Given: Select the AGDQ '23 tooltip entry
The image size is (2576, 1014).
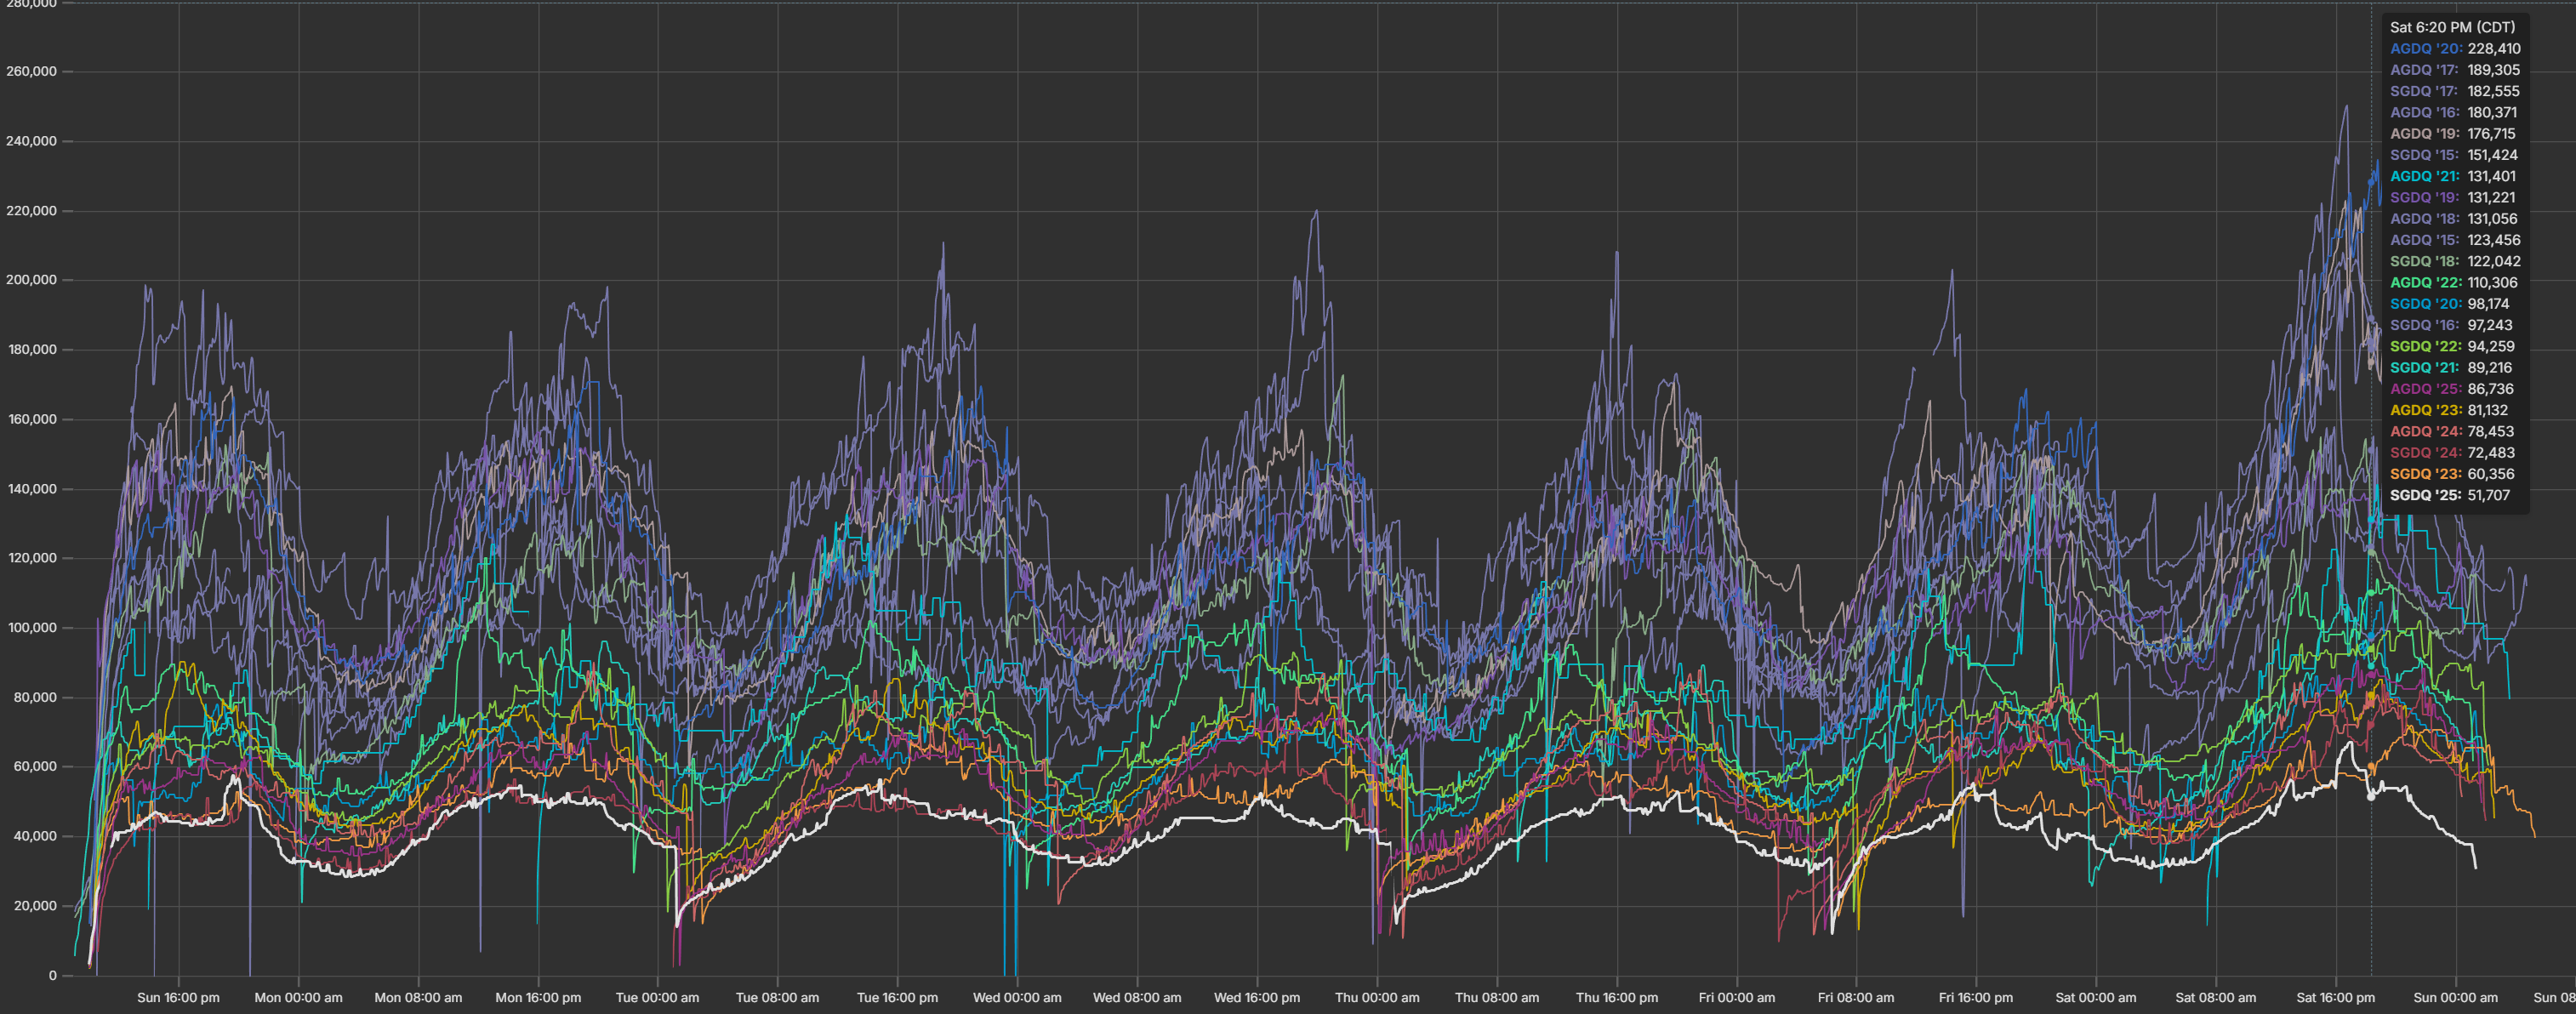Looking at the screenshot, I should (2451, 410).
